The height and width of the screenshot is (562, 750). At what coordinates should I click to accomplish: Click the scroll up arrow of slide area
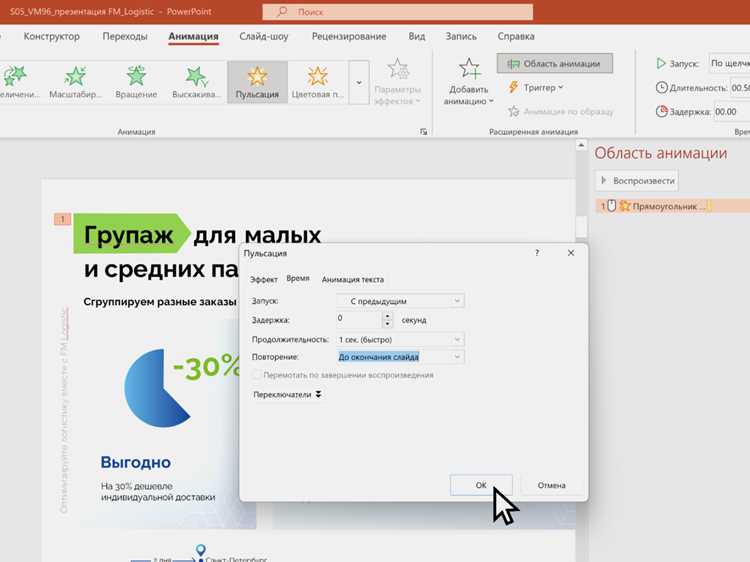coord(581,145)
